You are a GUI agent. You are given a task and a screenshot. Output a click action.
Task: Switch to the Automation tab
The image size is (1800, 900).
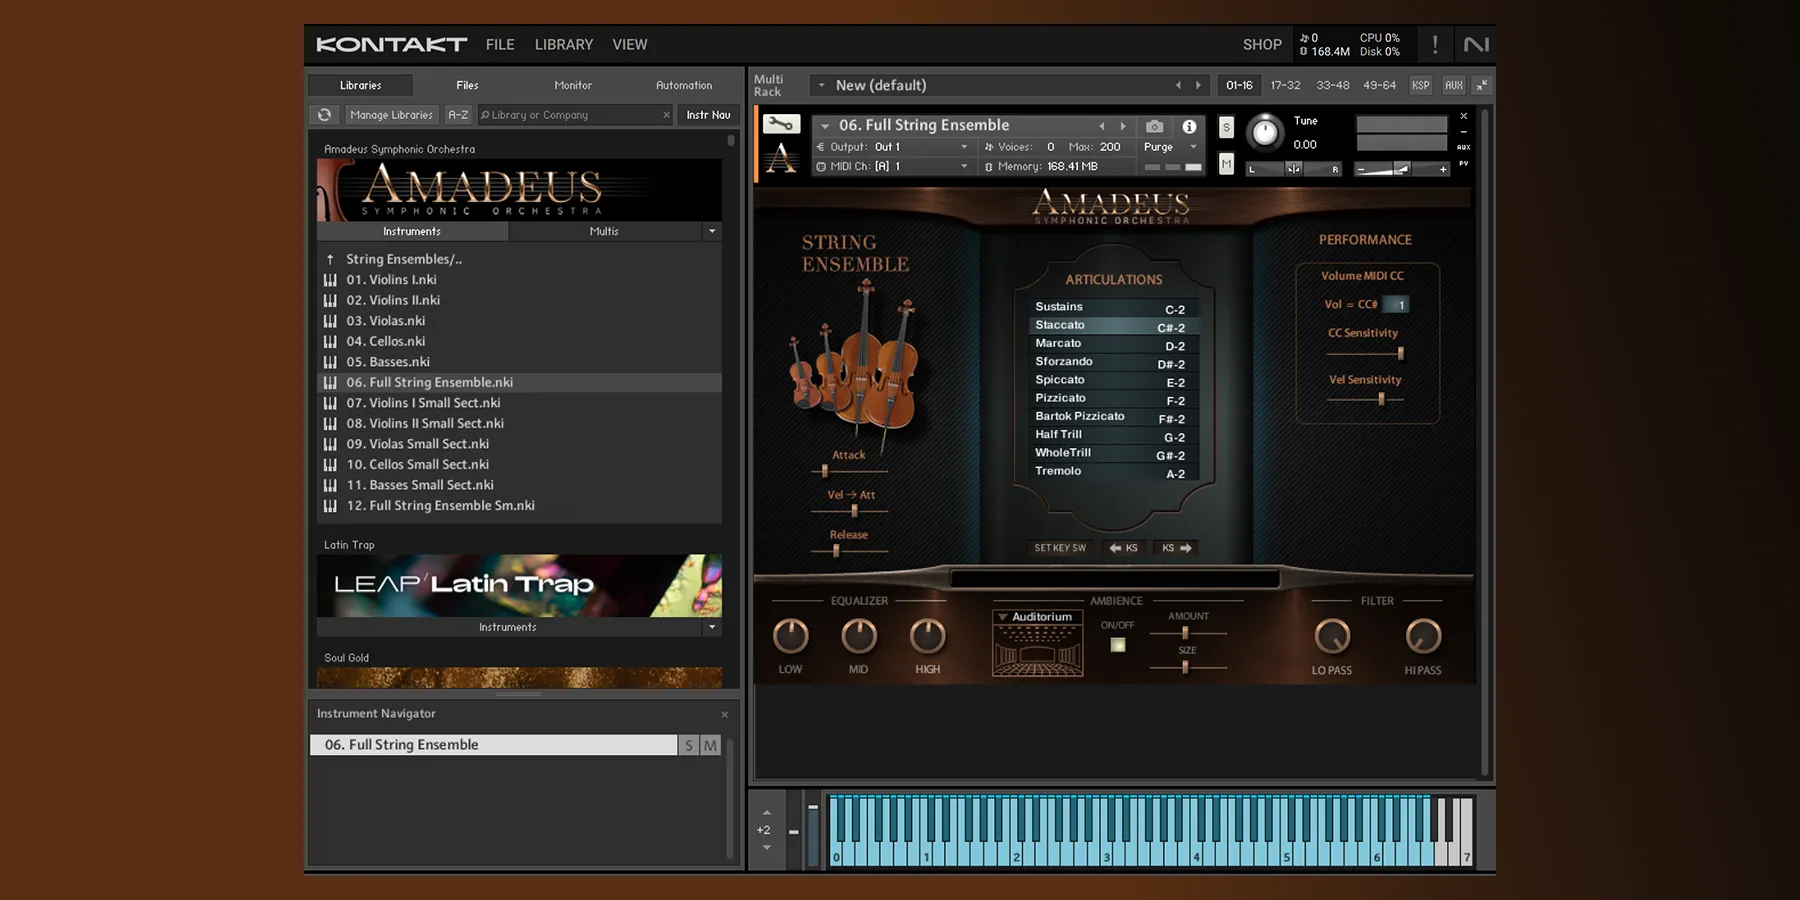click(x=683, y=85)
